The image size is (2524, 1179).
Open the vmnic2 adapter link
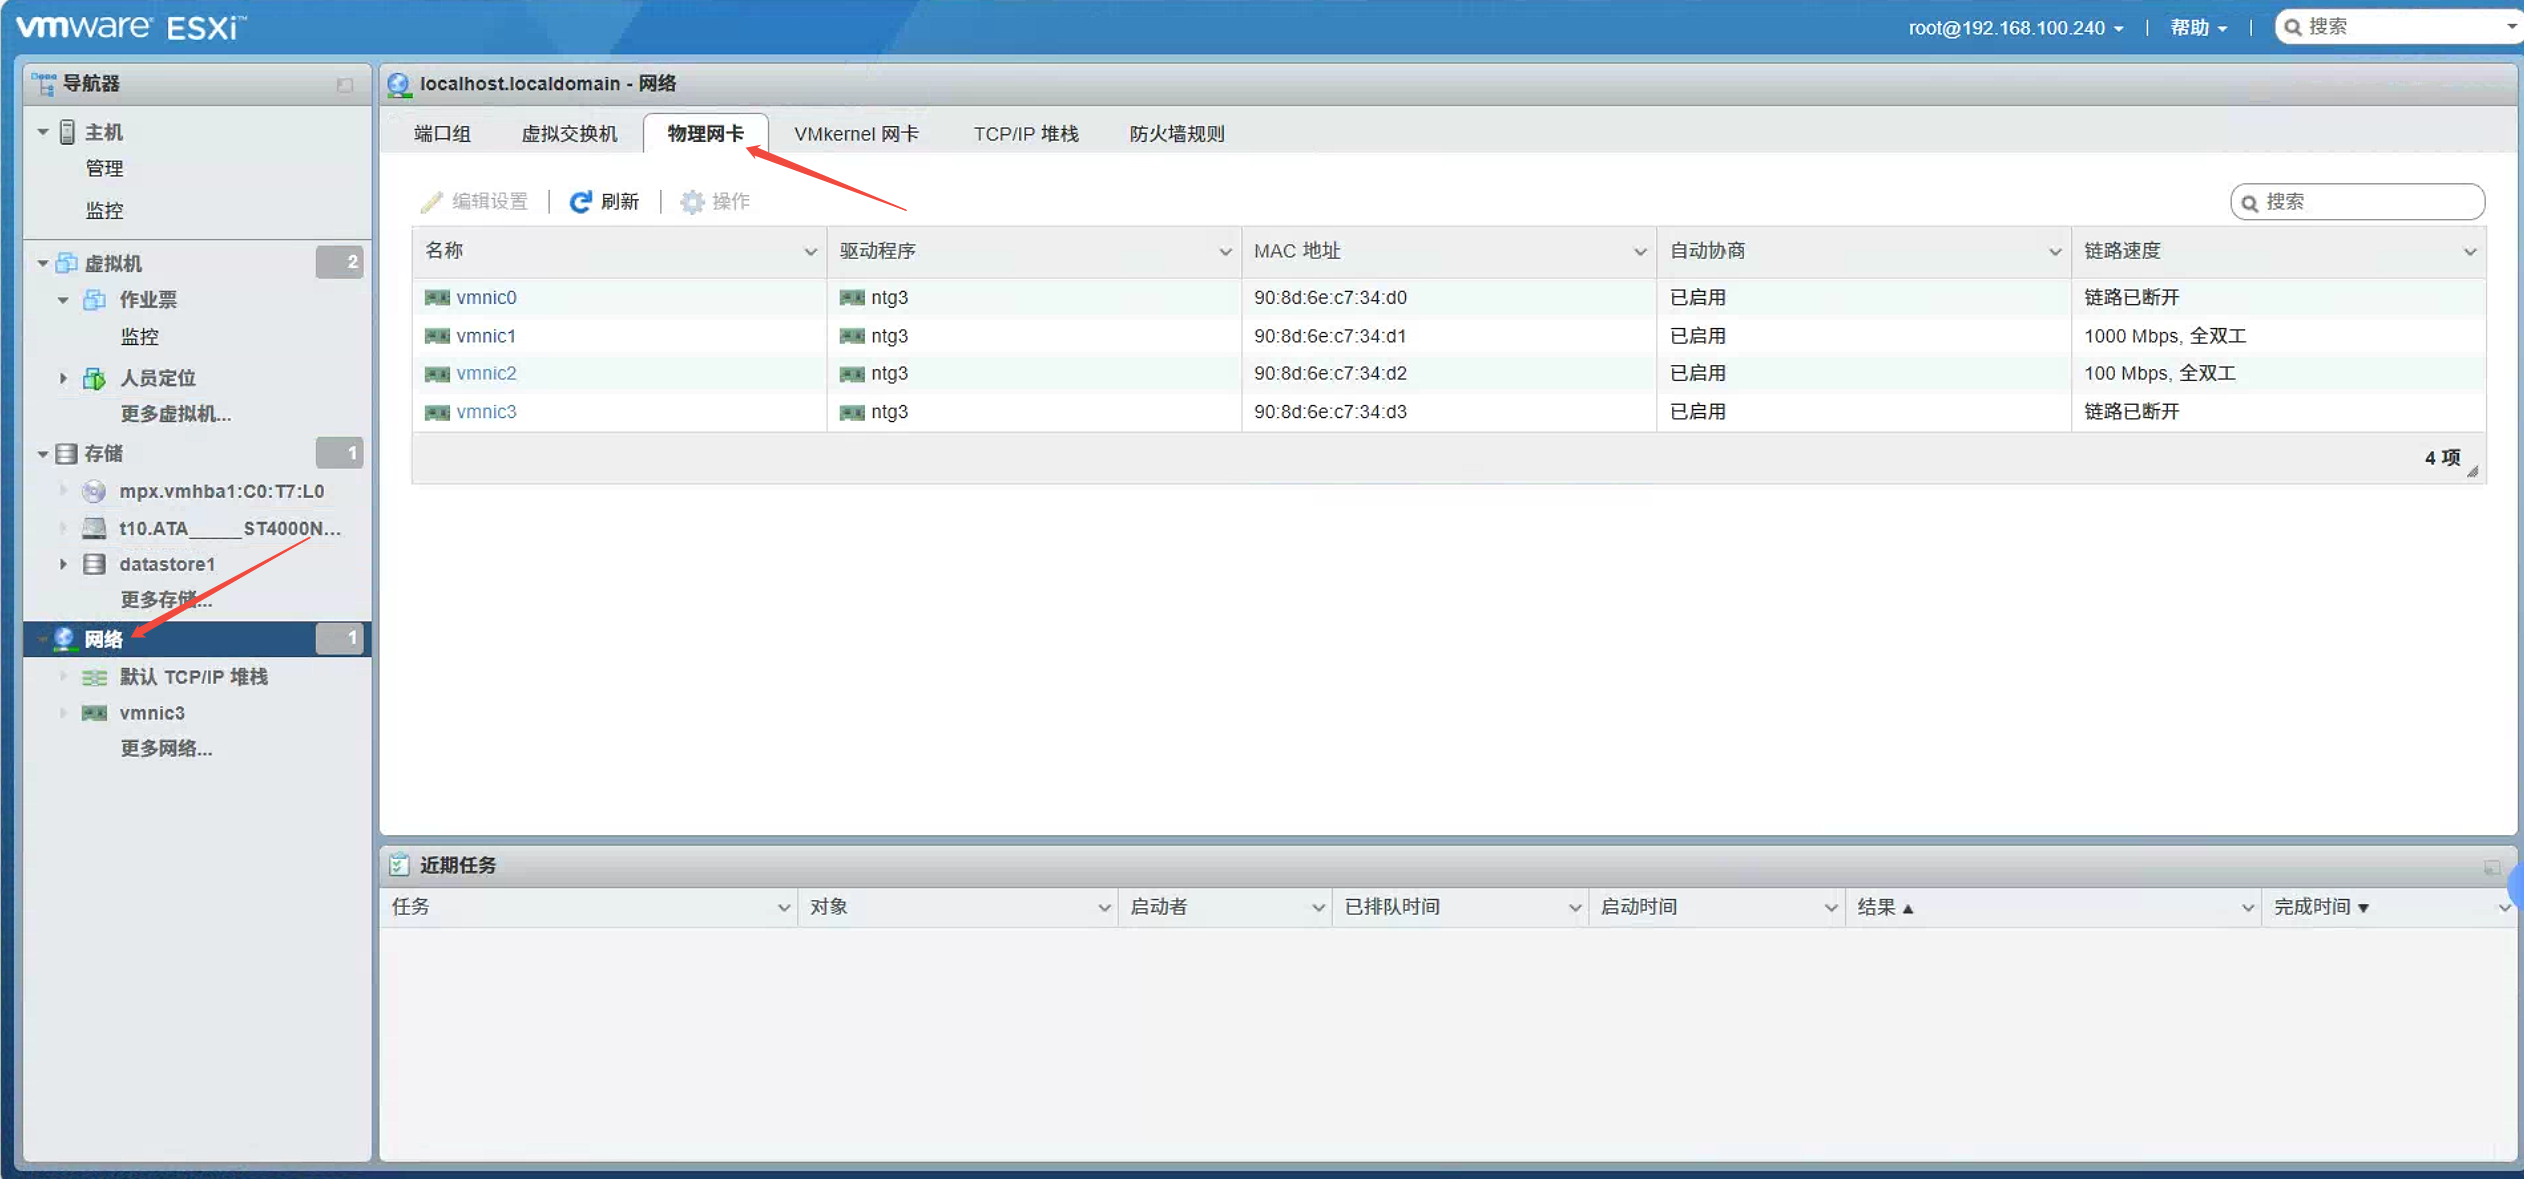(486, 373)
